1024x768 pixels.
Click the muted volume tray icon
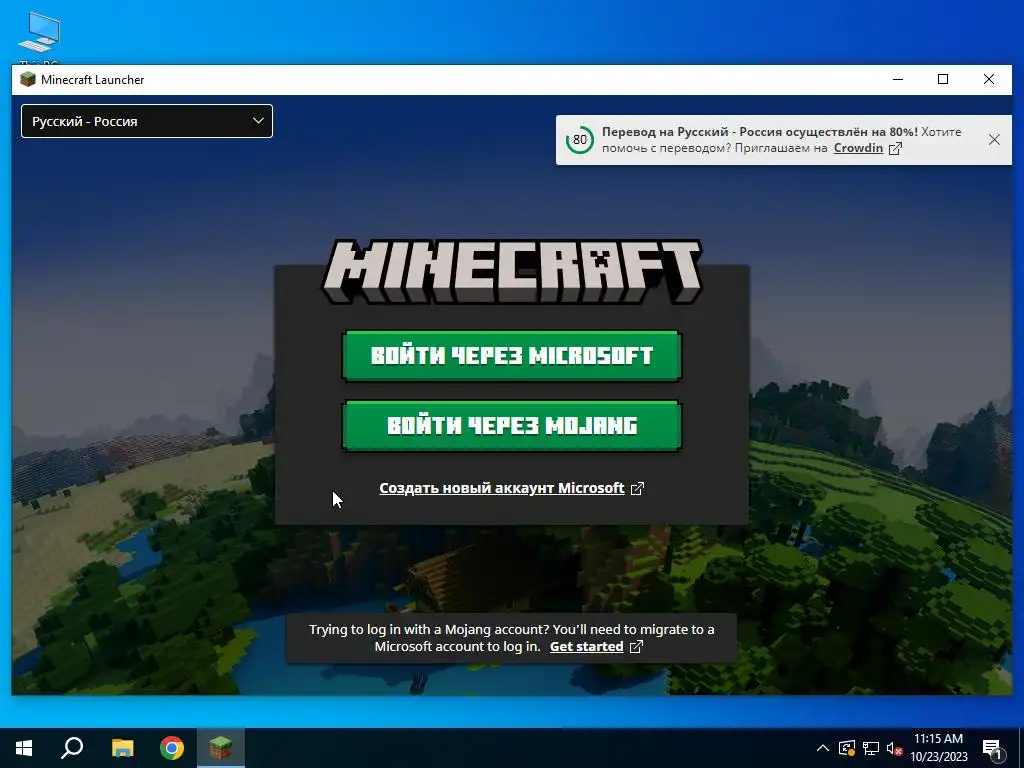[x=895, y=748]
